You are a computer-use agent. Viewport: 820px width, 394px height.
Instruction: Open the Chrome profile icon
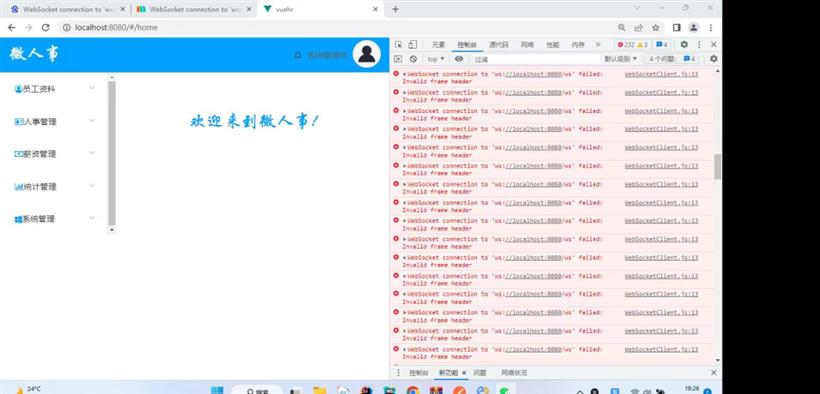(x=693, y=28)
